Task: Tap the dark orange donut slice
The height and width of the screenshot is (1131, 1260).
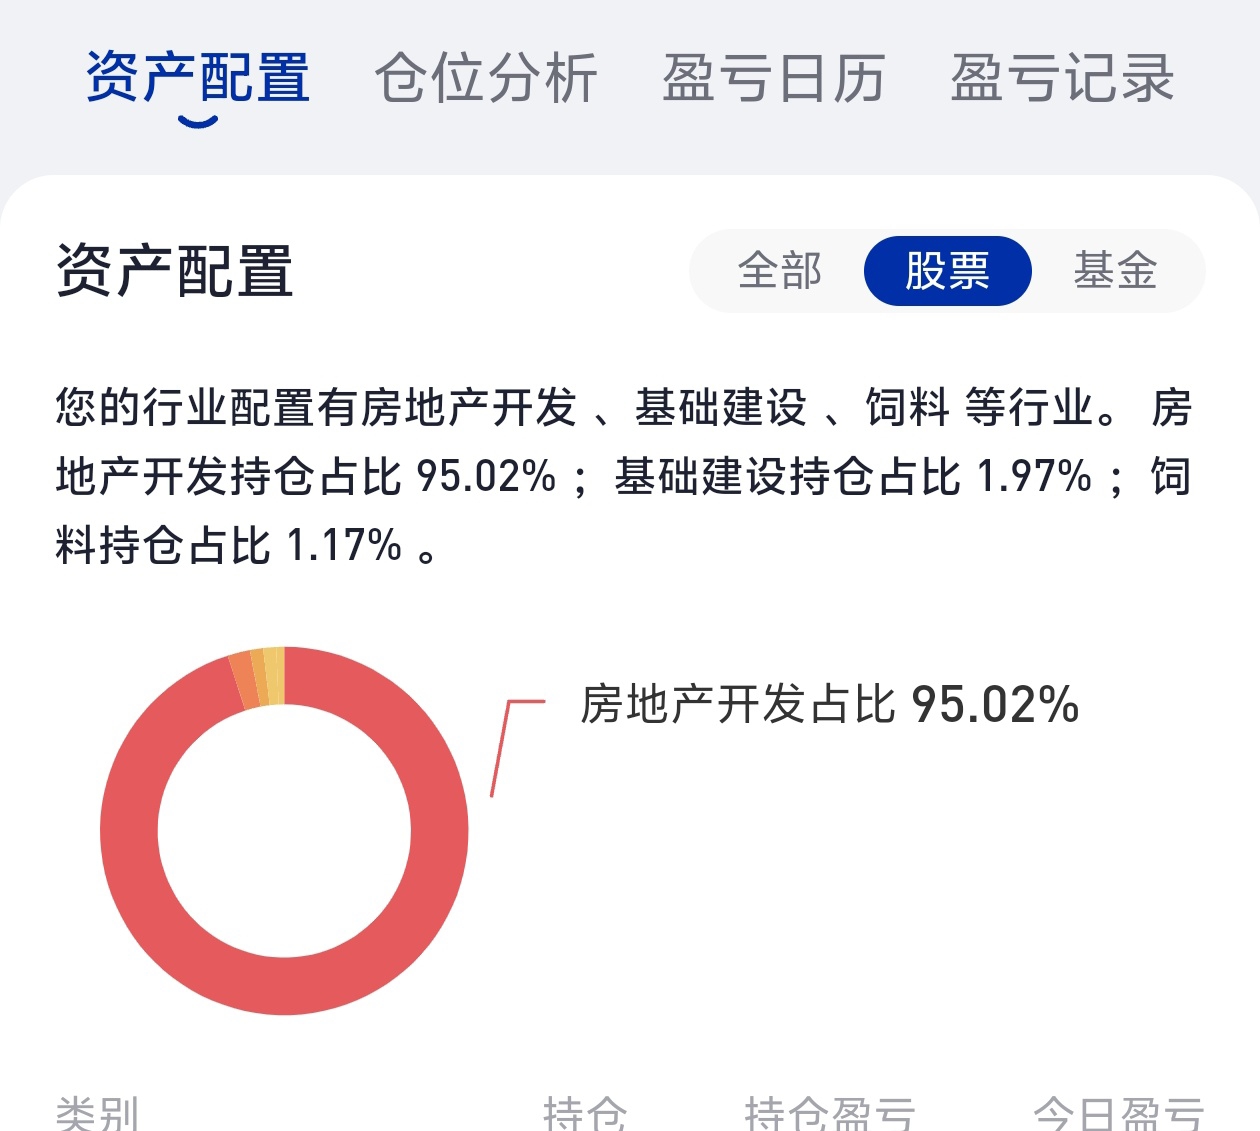Action: [x=242, y=681]
